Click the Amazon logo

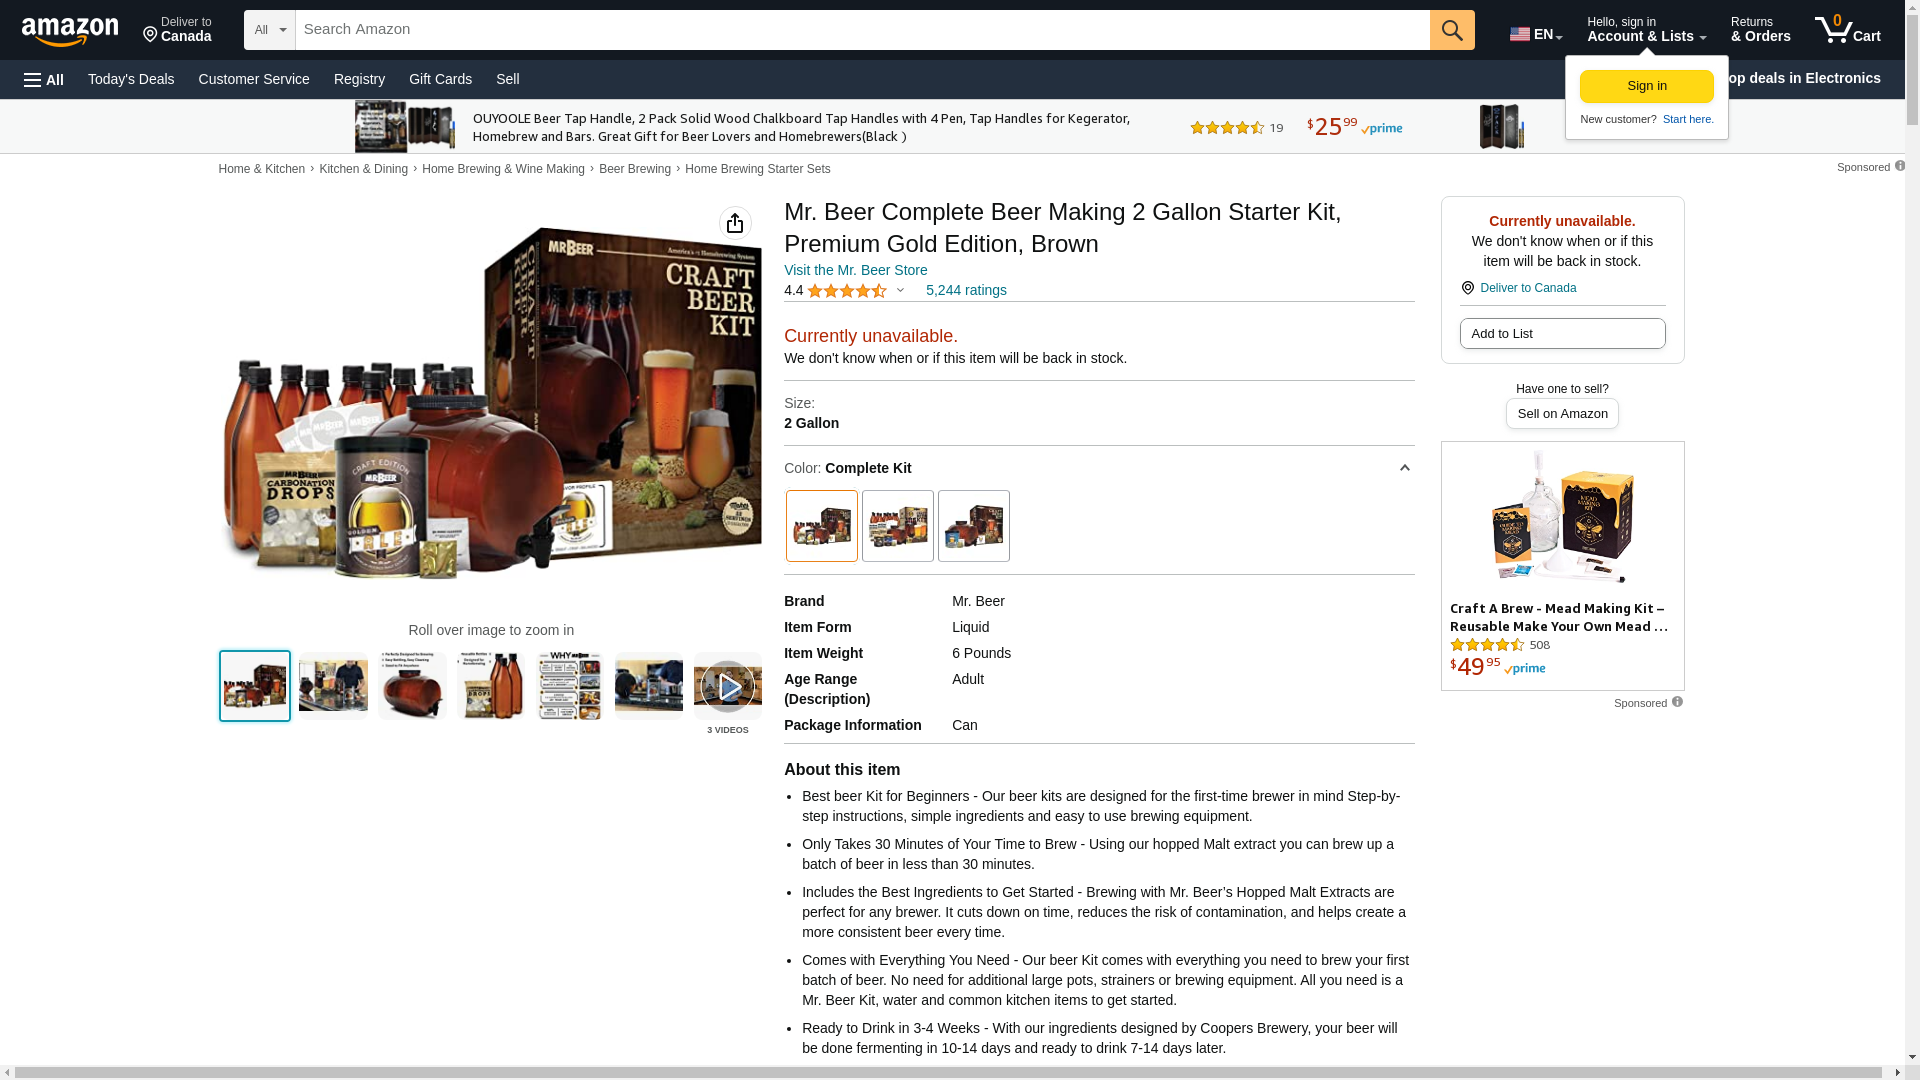(70, 32)
